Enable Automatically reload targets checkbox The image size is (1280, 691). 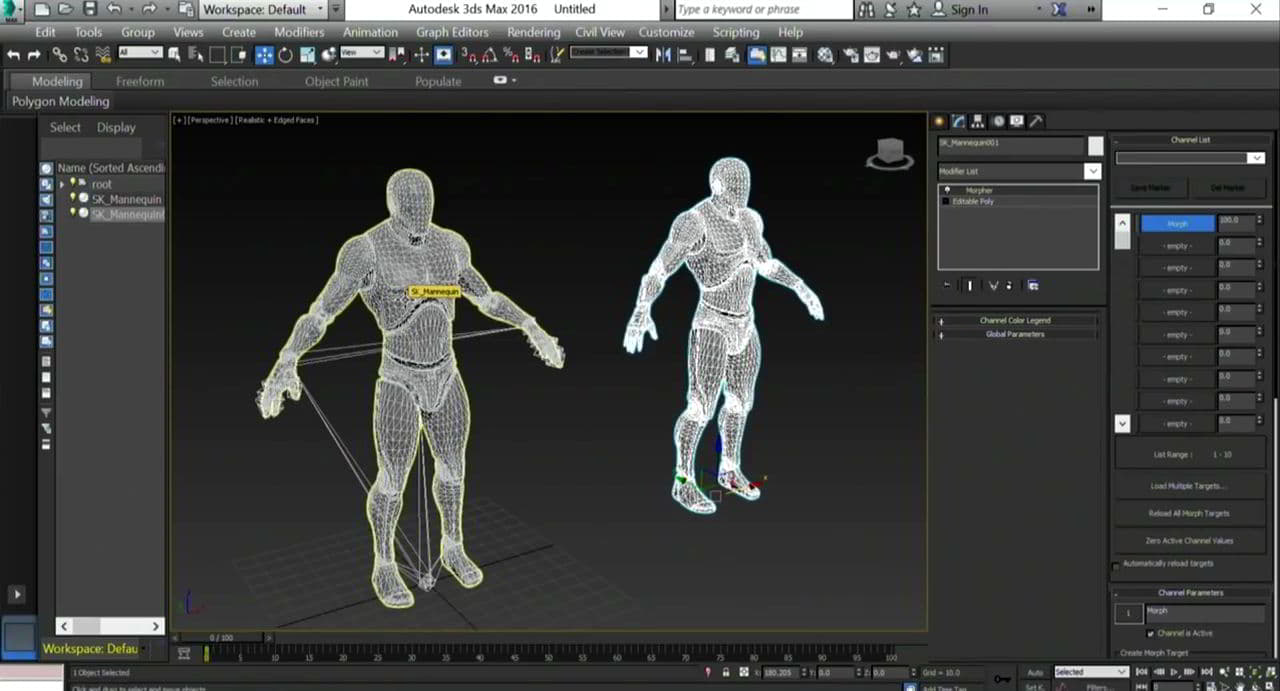1117,566
